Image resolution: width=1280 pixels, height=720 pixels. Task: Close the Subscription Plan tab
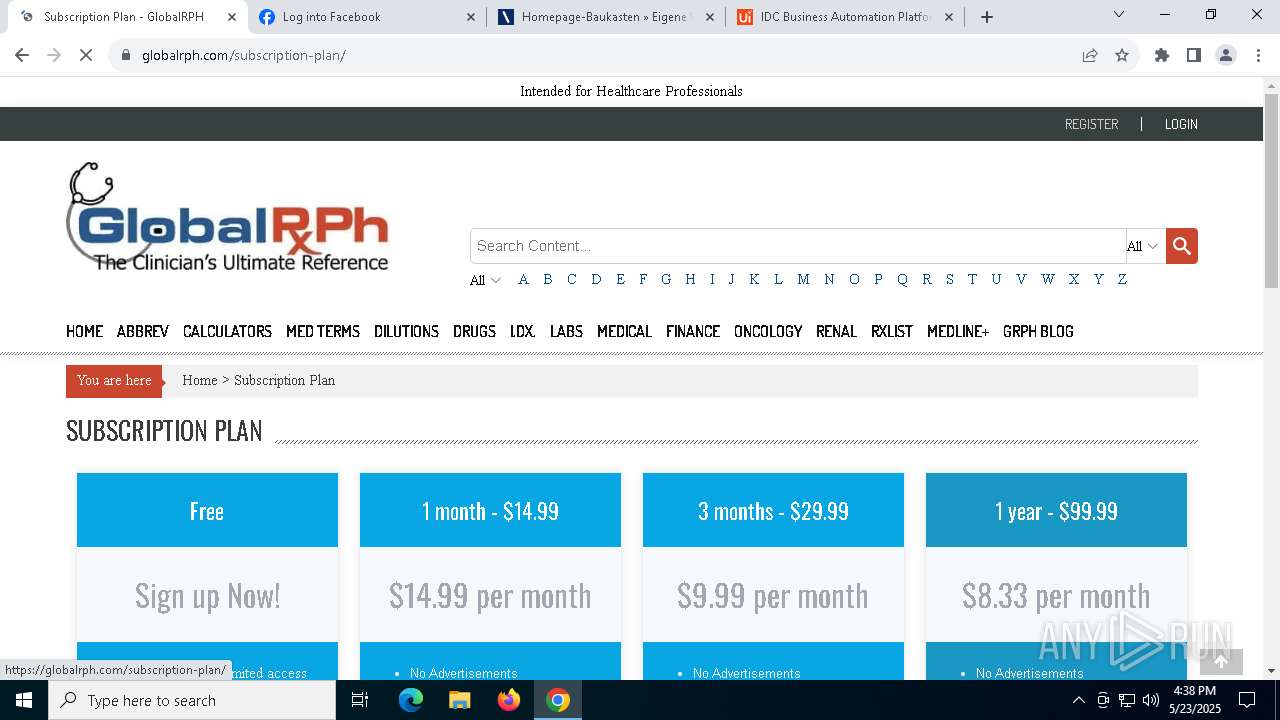click(231, 16)
